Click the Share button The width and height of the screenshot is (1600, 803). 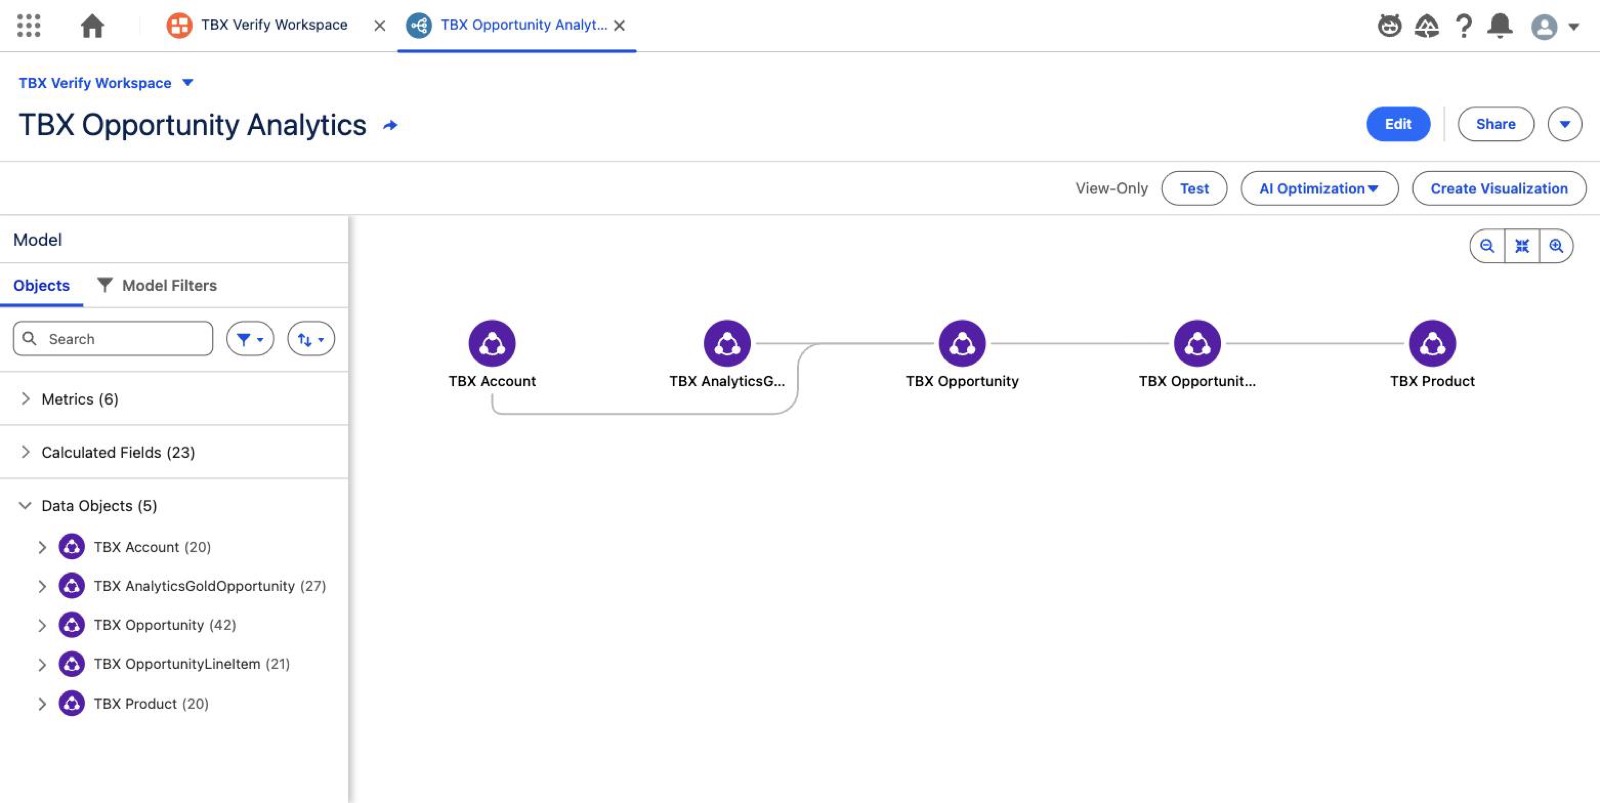1495,124
